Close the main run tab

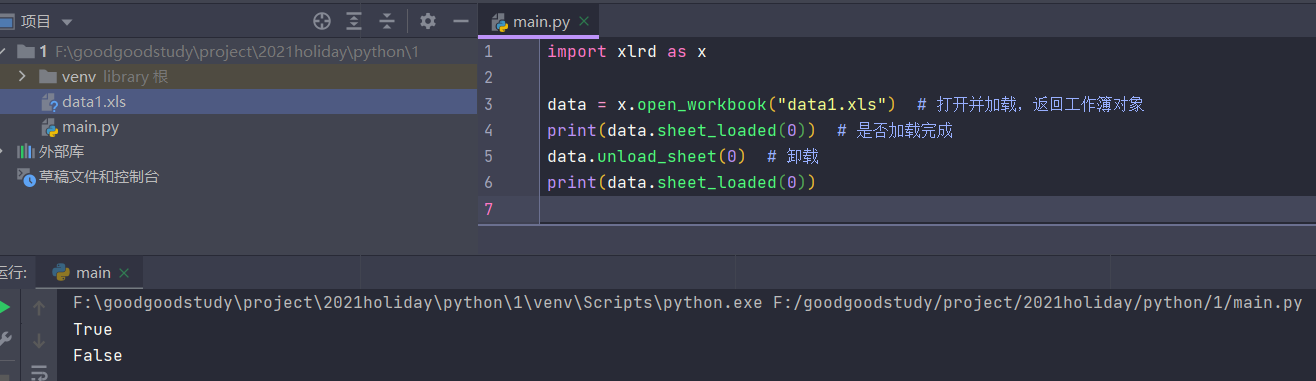tap(124, 273)
